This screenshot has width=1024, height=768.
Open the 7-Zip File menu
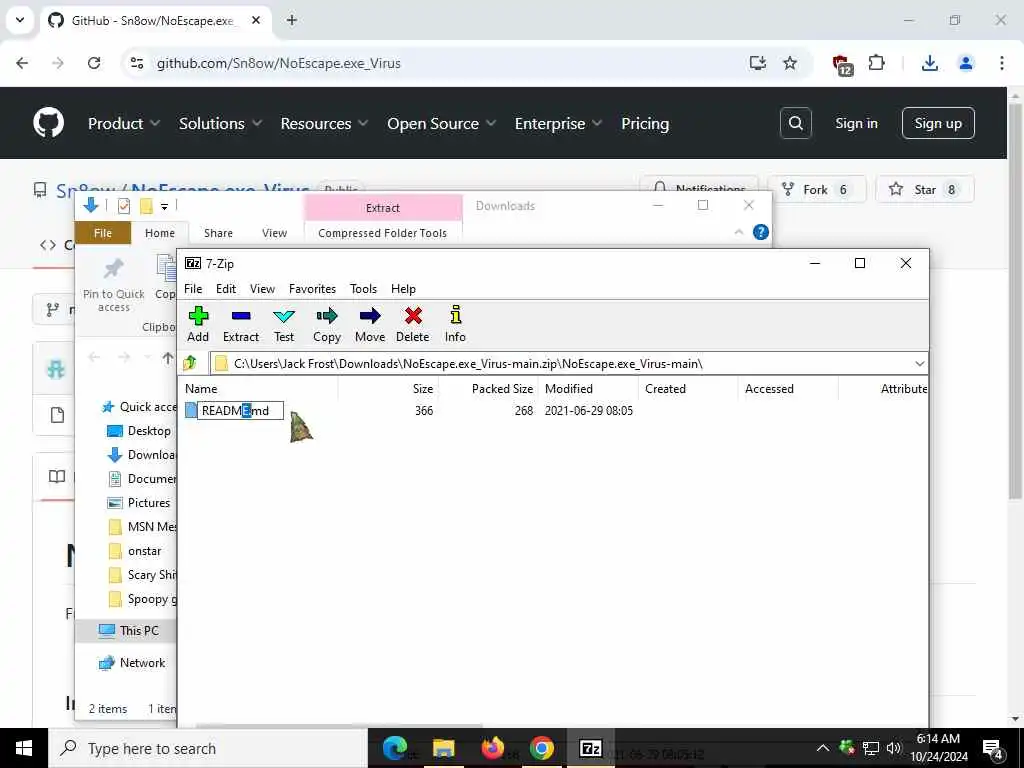[x=193, y=289]
